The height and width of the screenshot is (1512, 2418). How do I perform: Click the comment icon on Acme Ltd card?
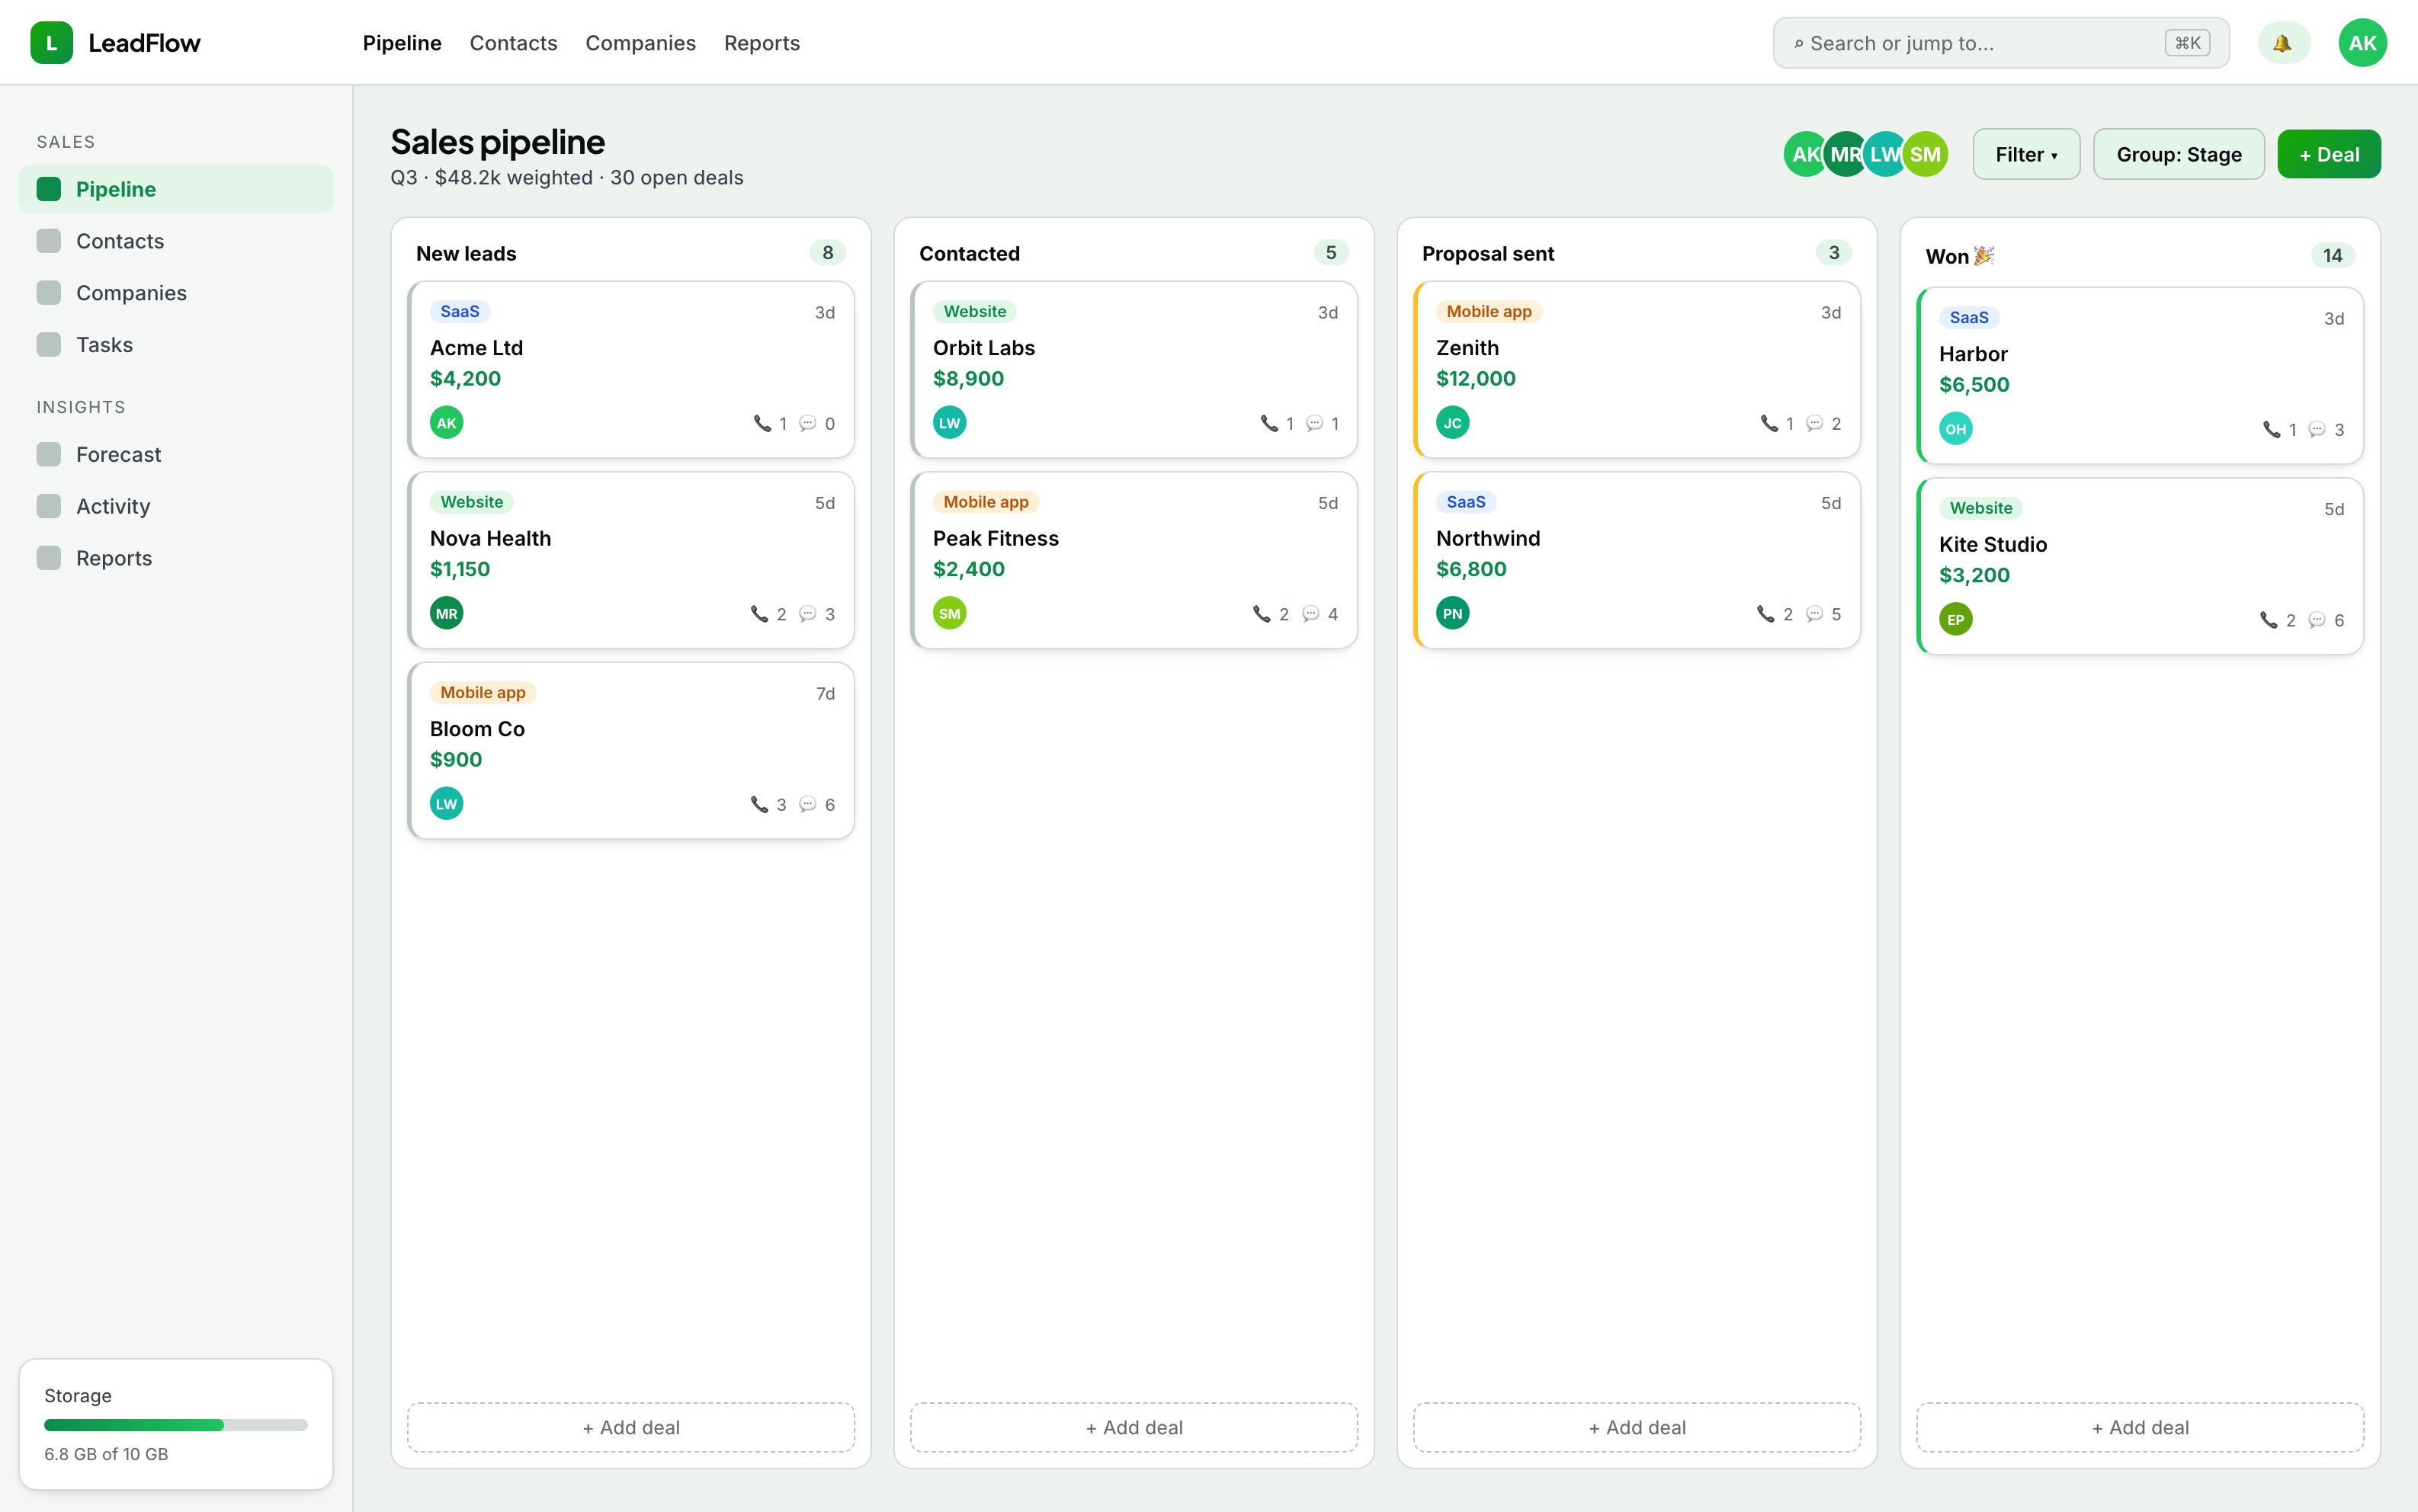click(807, 423)
